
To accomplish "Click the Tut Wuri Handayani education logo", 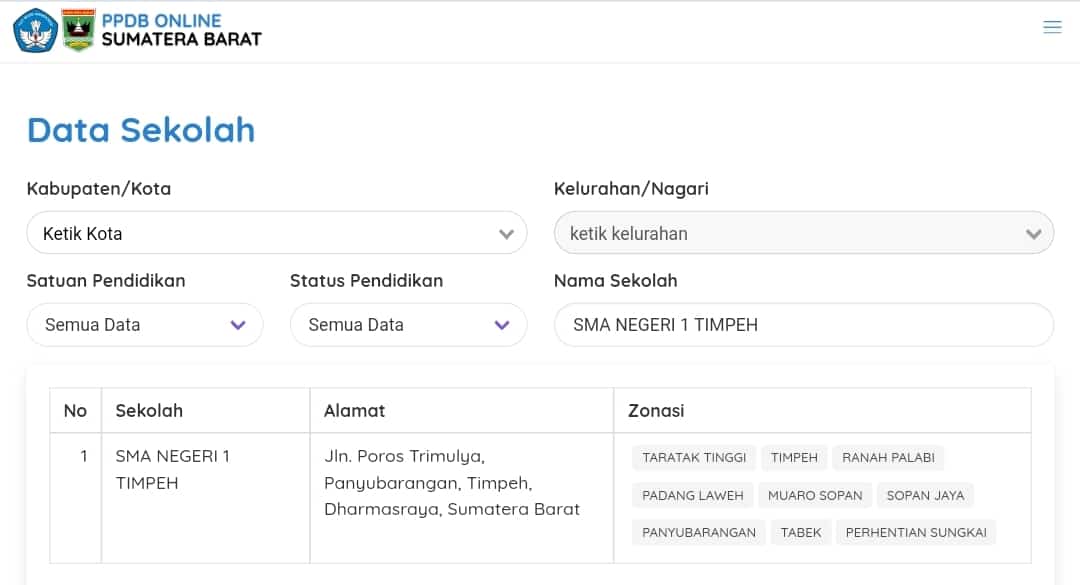I will tap(35, 31).
